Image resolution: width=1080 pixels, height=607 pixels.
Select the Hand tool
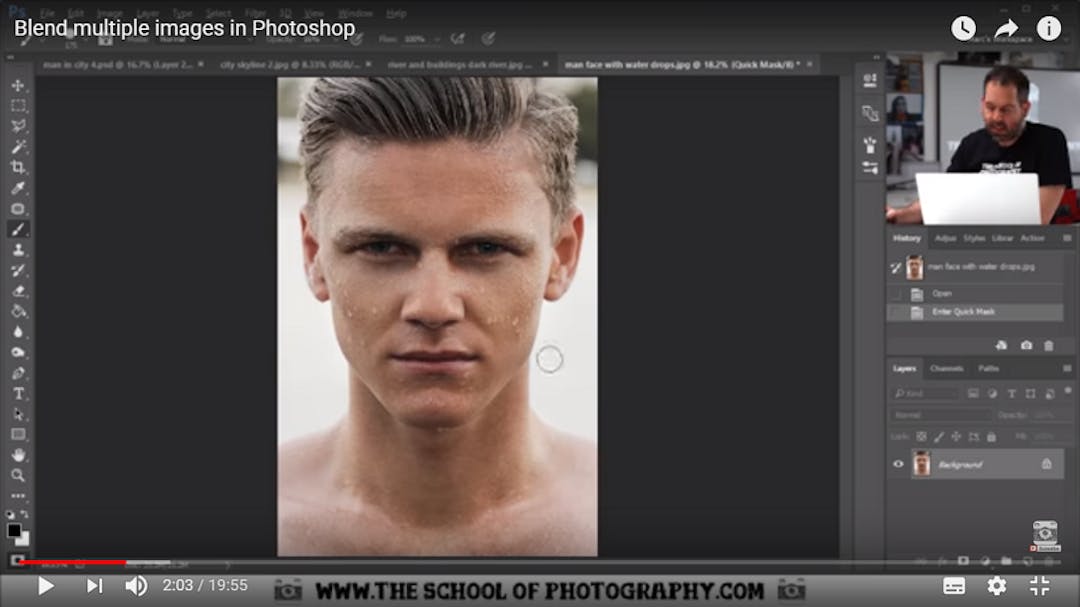(18, 455)
